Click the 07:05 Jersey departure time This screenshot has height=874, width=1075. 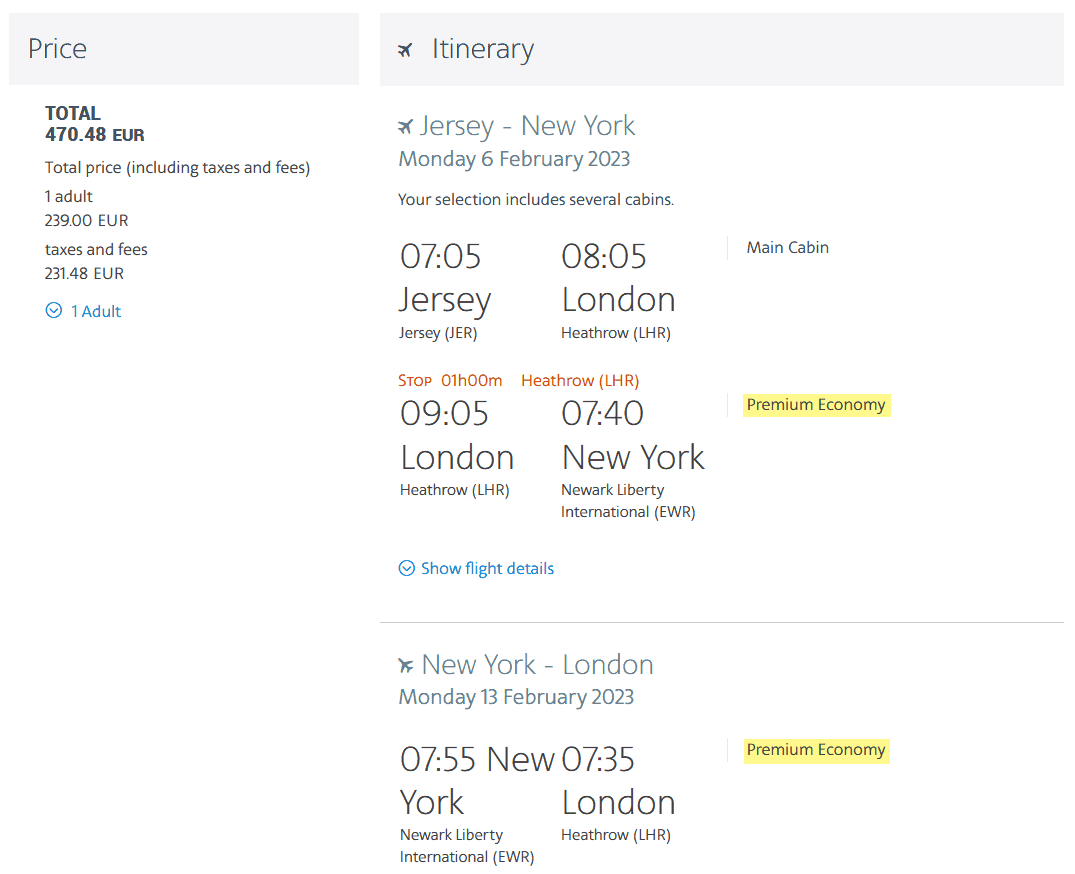(x=441, y=257)
